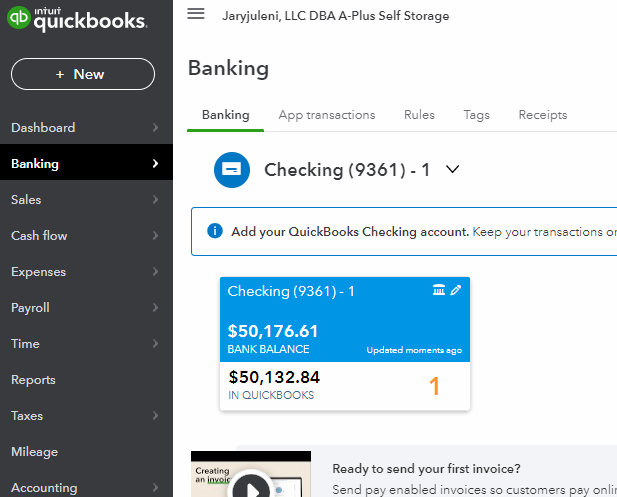Expand the Payroll sidebar chevron
The image size is (617, 497).
point(155,307)
